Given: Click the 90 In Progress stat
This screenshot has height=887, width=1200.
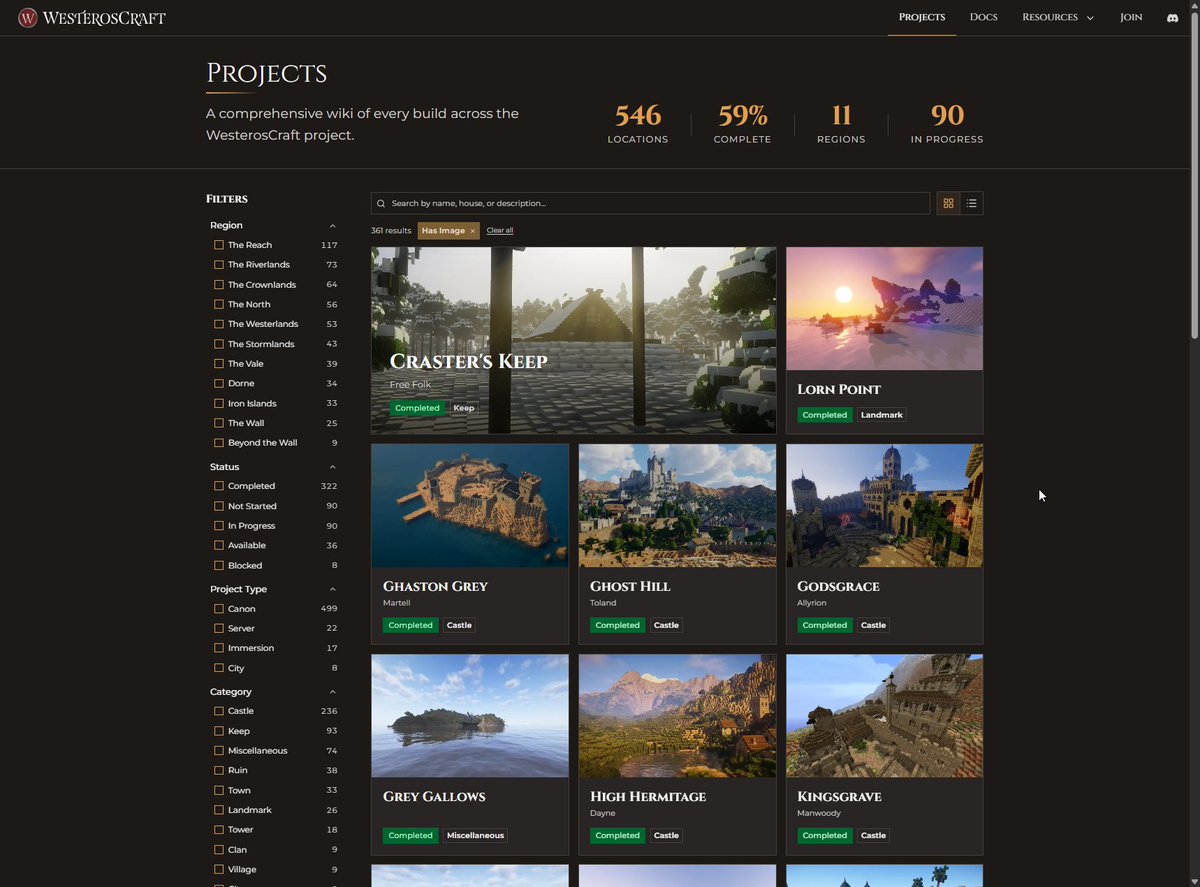Looking at the screenshot, I should point(947,124).
